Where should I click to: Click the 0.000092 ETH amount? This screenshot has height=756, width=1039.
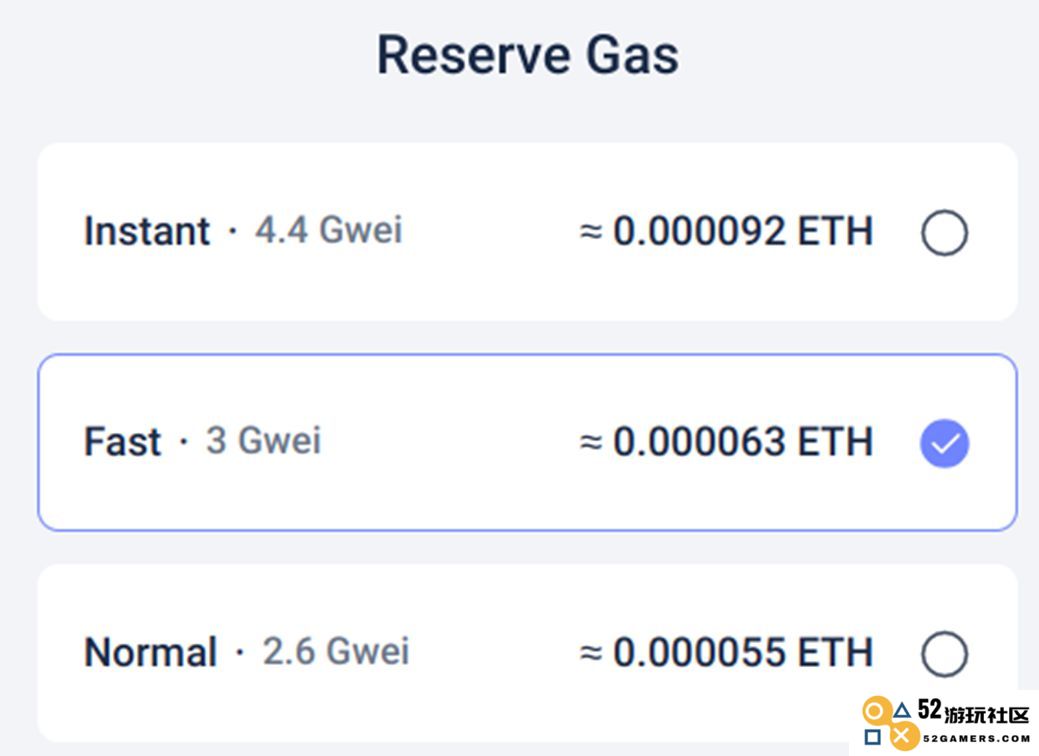[726, 231]
